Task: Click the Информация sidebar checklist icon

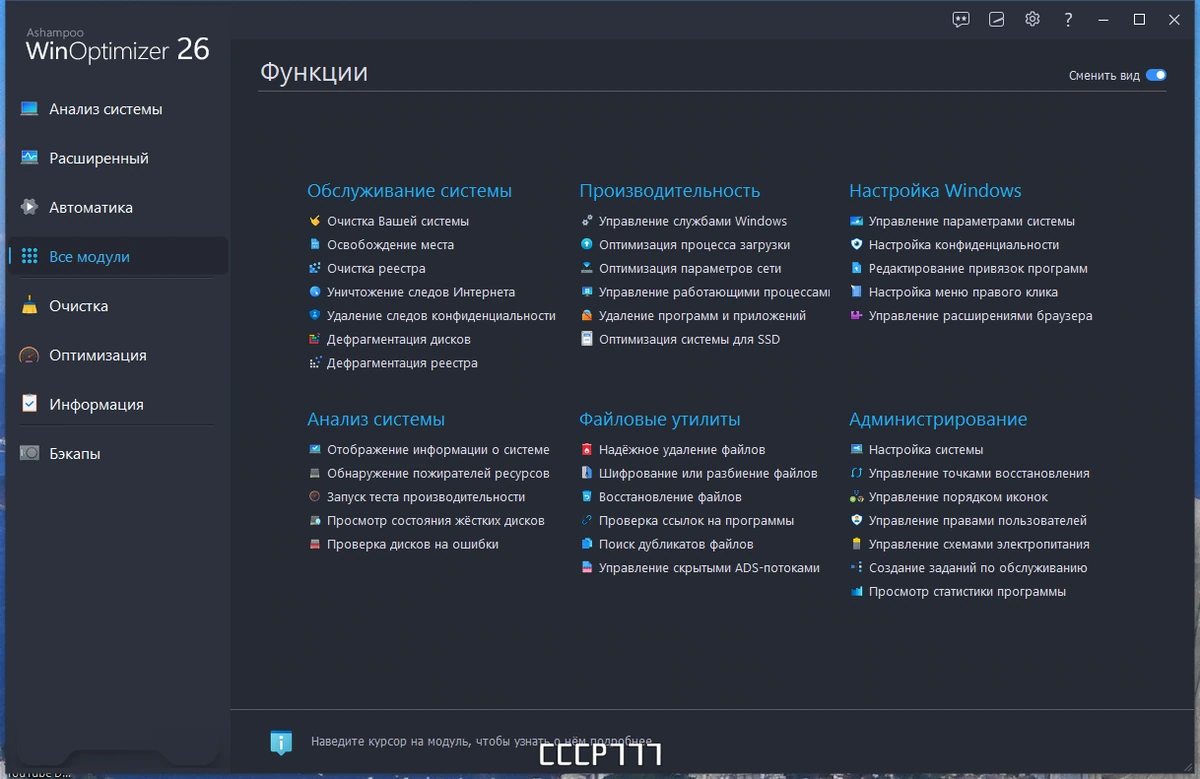Action: click(30, 404)
